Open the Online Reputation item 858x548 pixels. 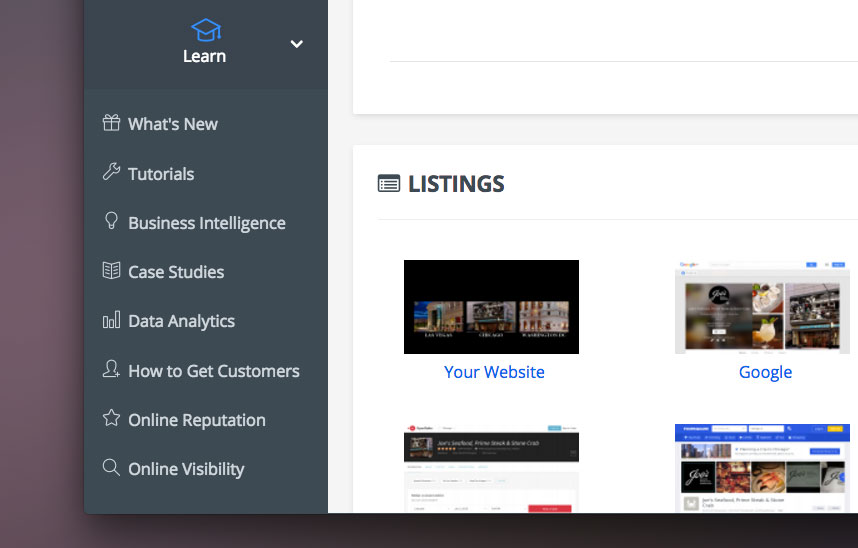click(x=197, y=420)
